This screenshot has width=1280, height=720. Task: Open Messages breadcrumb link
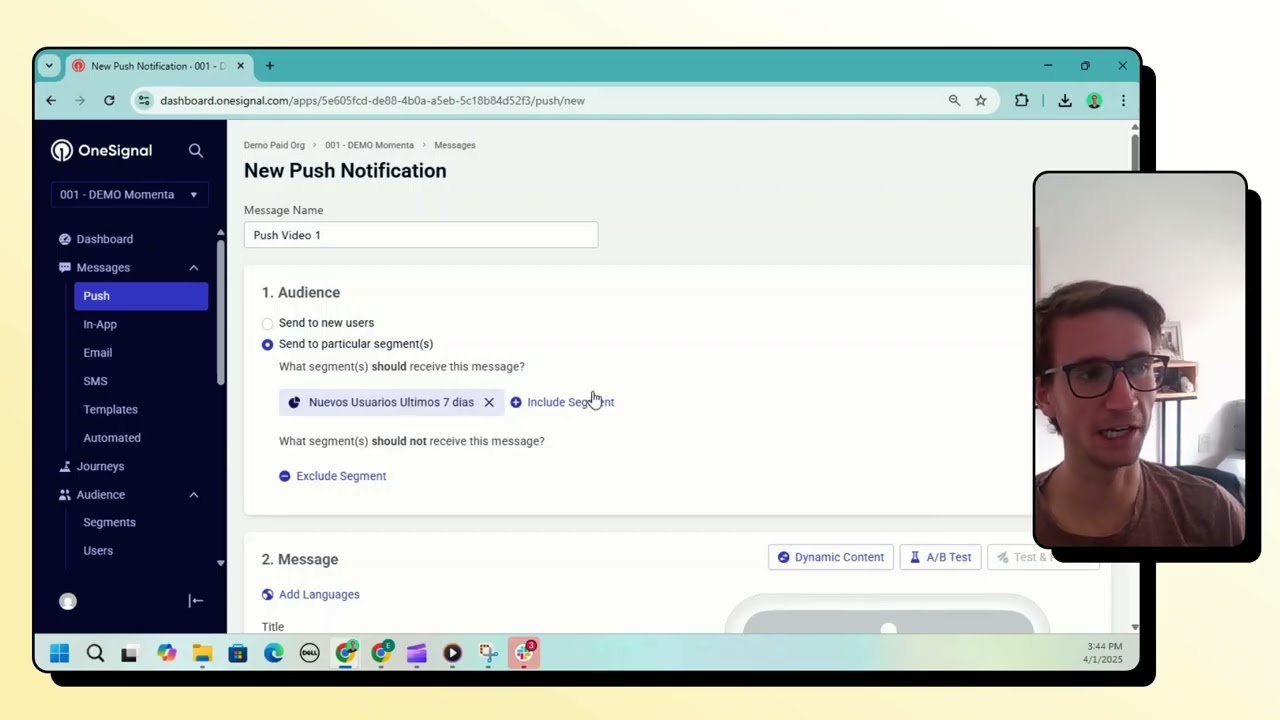(x=455, y=145)
